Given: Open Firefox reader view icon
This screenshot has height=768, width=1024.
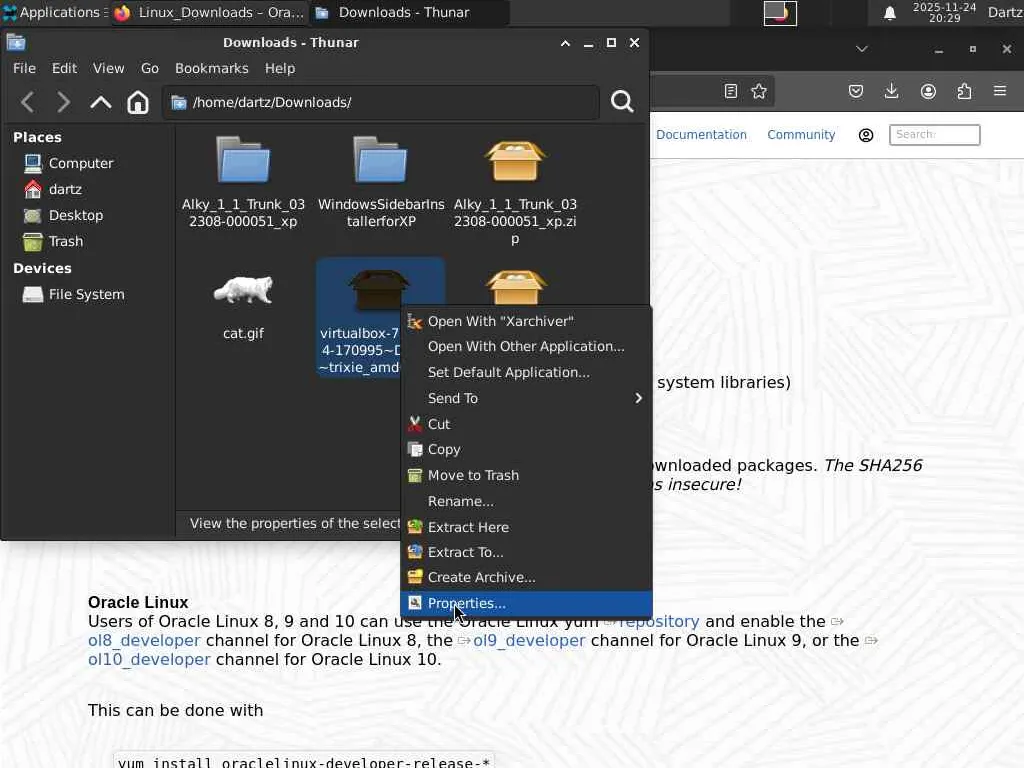Looking at the screenshot, I should click(731, 91).
